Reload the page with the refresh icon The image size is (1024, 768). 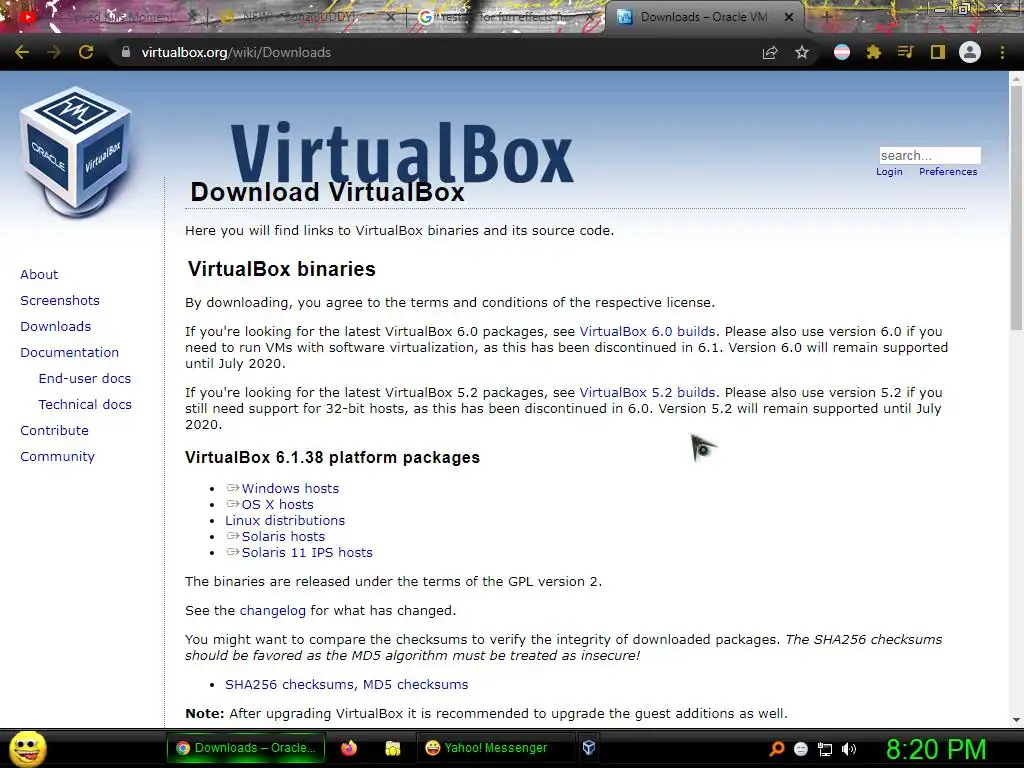tap(86, 52)
